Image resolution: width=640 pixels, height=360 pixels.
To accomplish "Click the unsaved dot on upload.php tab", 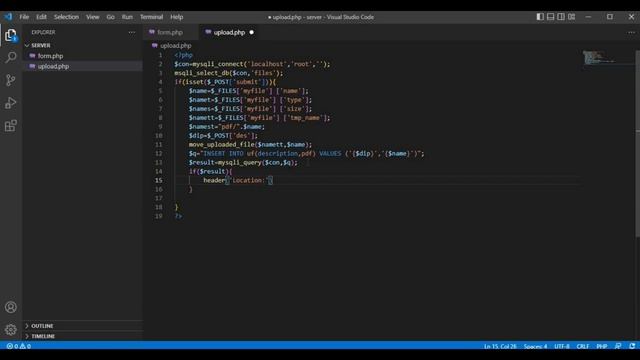I will point(251,32).
